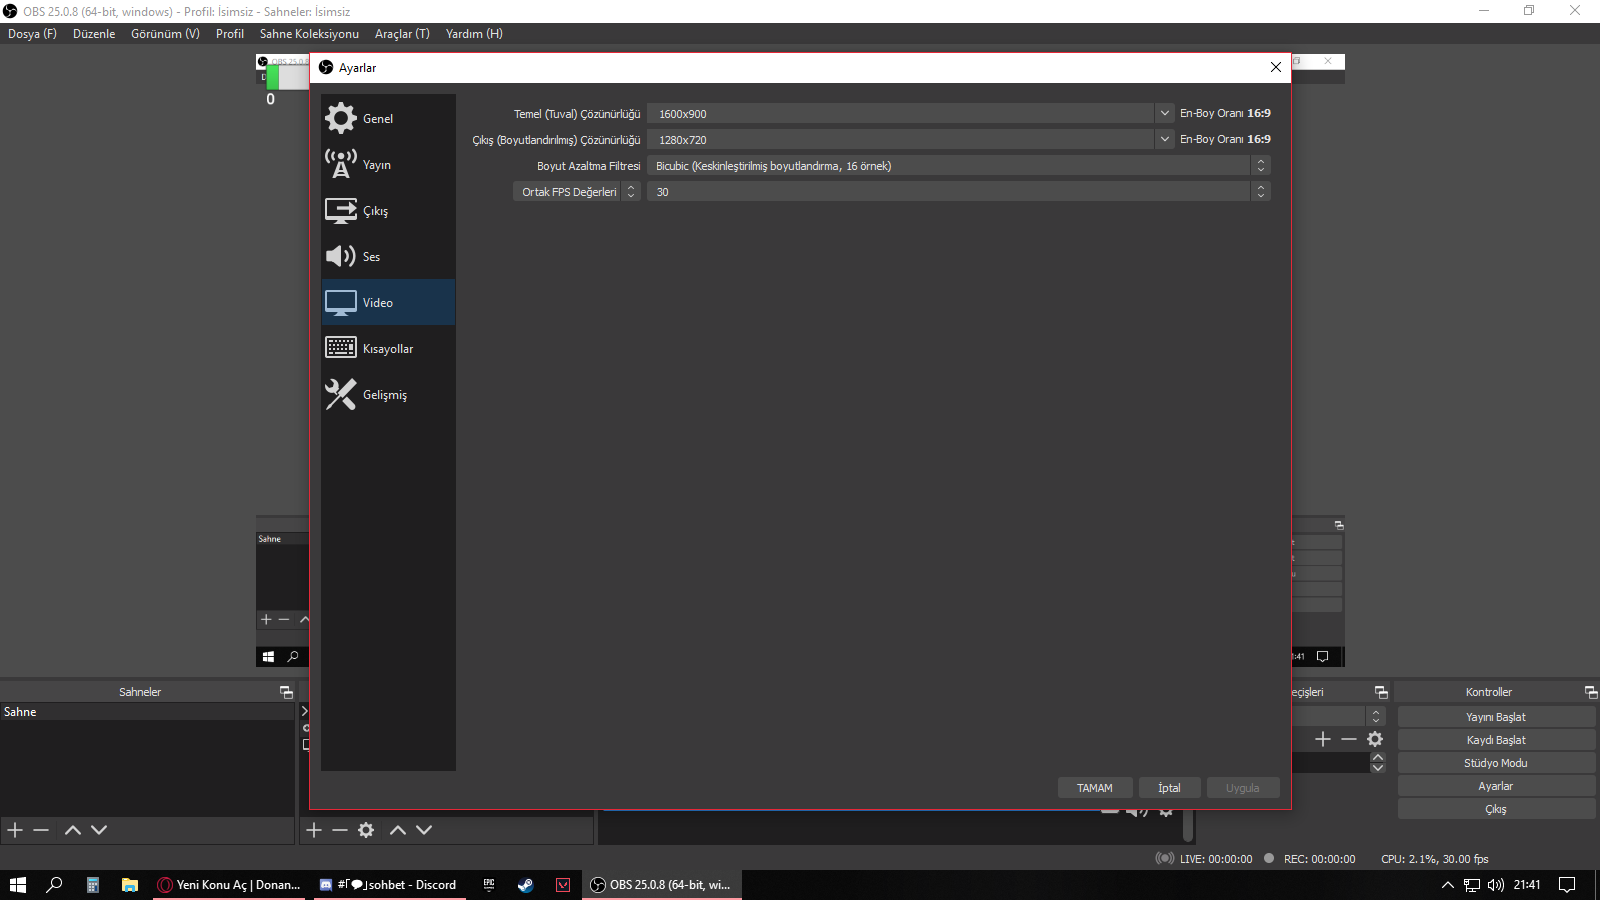Click the Çıkış button in Kontroller

pyautogui.click(x=1496, y=809)
